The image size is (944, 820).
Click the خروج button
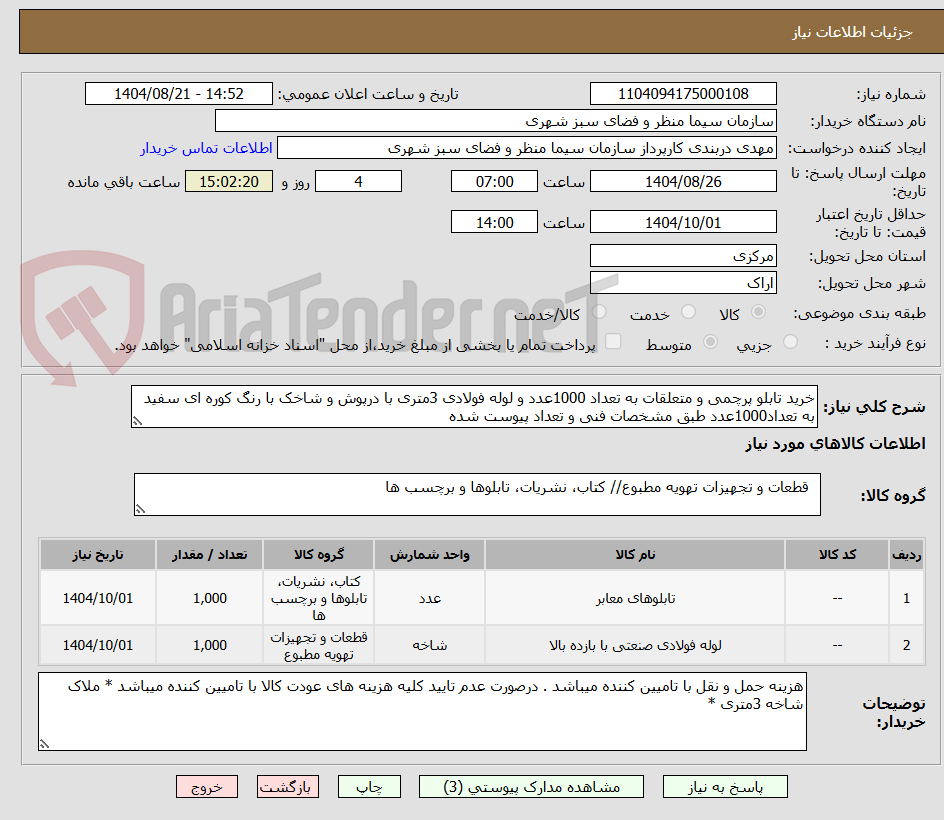tap(206, 786)
